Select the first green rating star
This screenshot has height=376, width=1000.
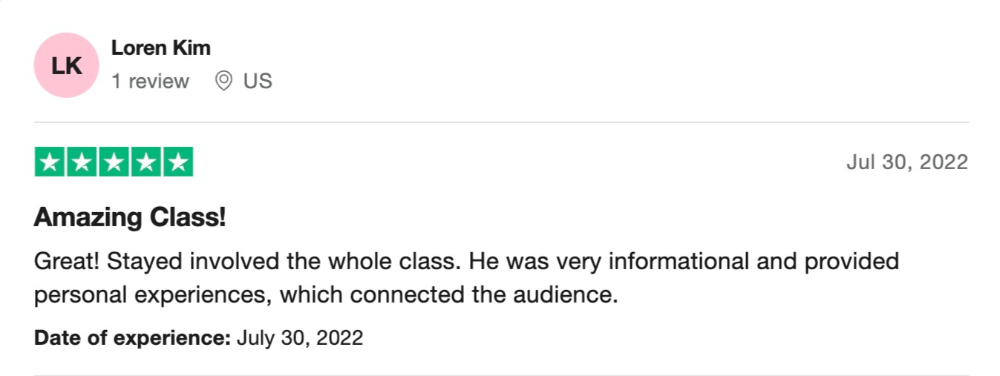coord(50,162)
